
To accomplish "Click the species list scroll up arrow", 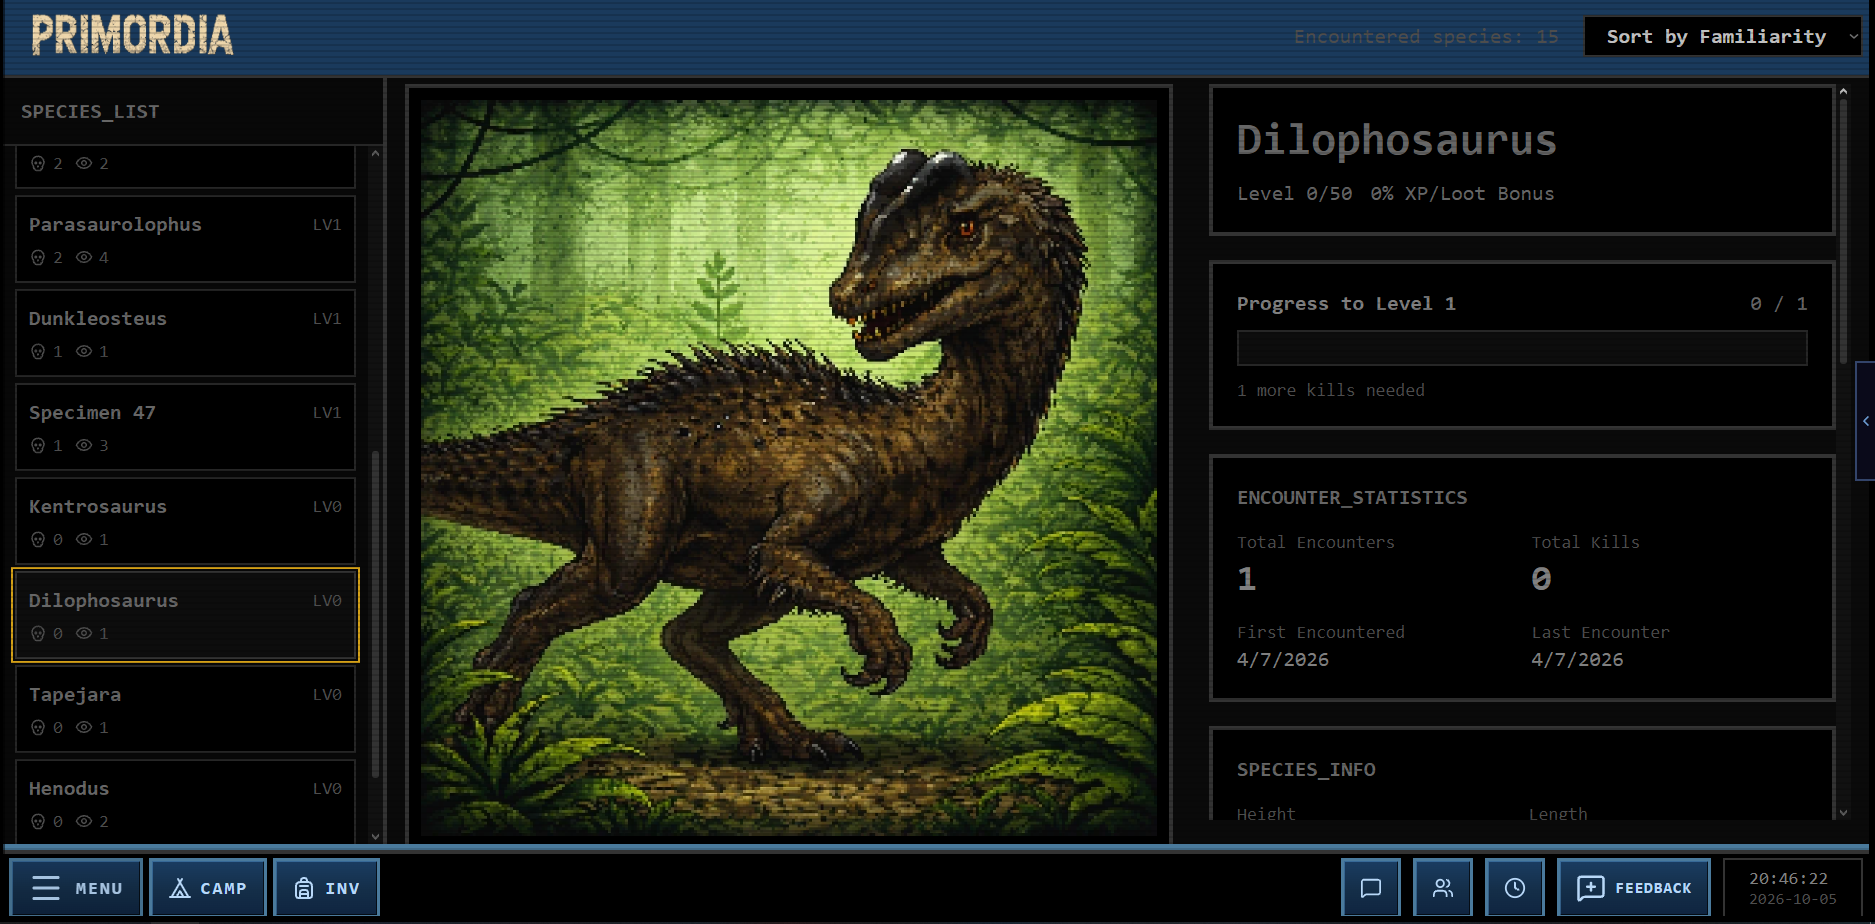I will (x=375, y=154).
